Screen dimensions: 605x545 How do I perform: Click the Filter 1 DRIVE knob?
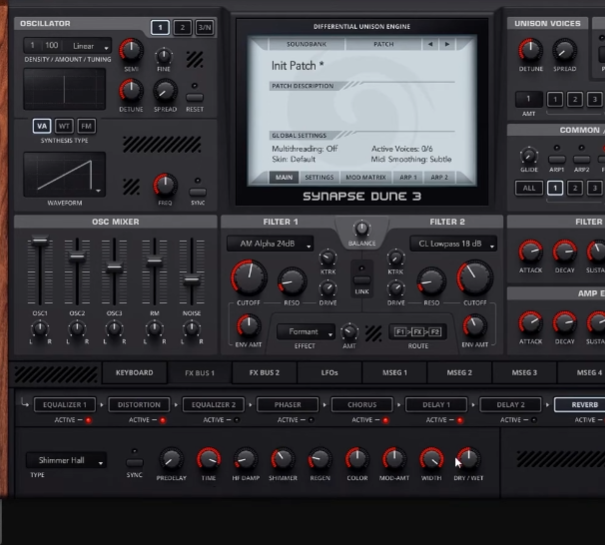click(x=328, y=289)
